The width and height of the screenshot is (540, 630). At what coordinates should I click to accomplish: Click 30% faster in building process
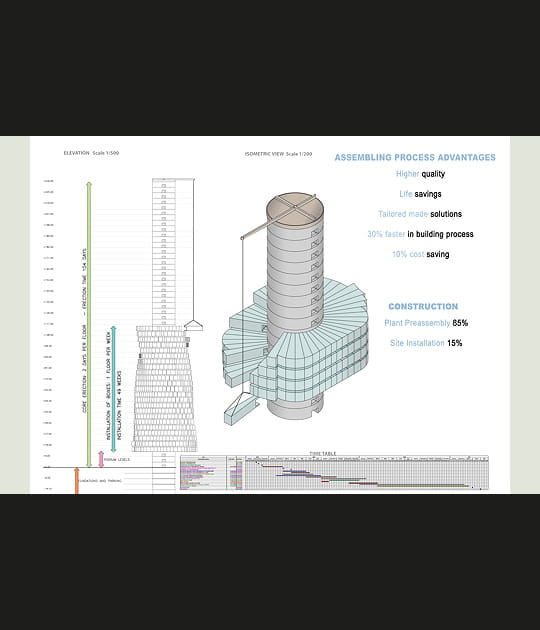(x=420, y=234)
